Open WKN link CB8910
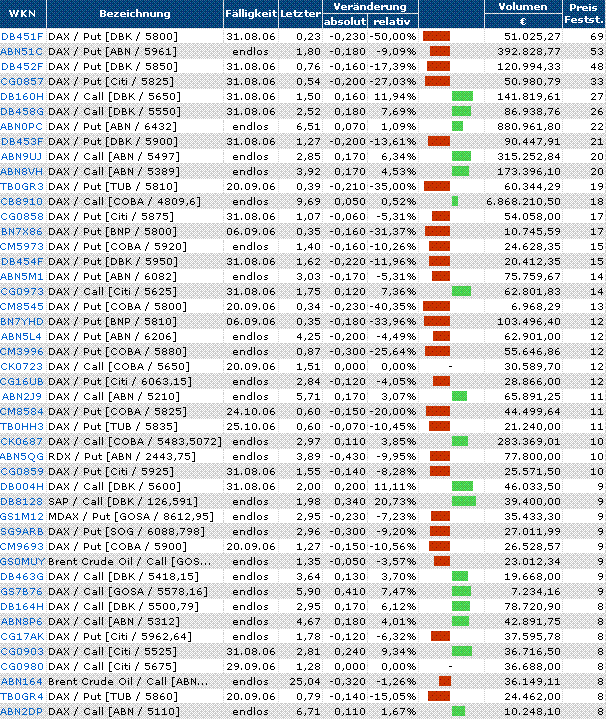The width and height of the screenshot is (606, 719). click(22, 201)
